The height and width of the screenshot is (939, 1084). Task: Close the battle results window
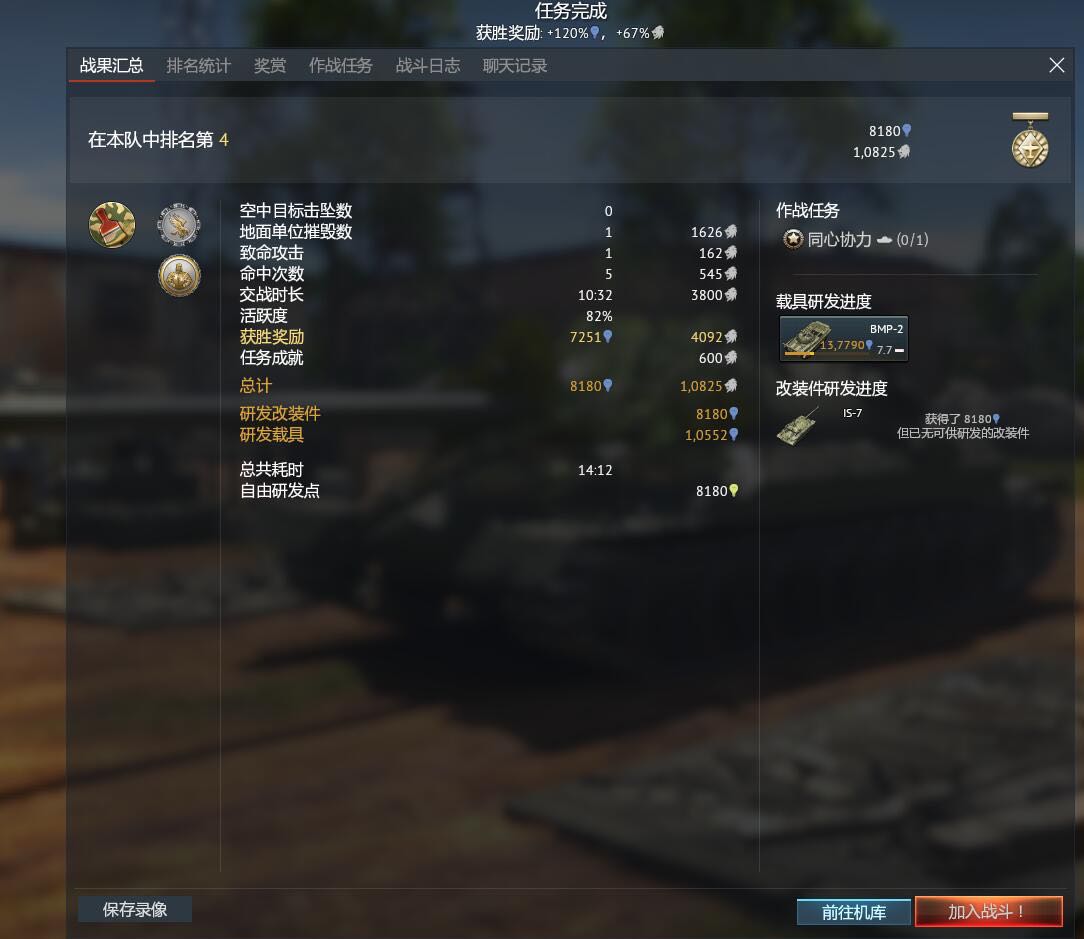click(1056, 66)
